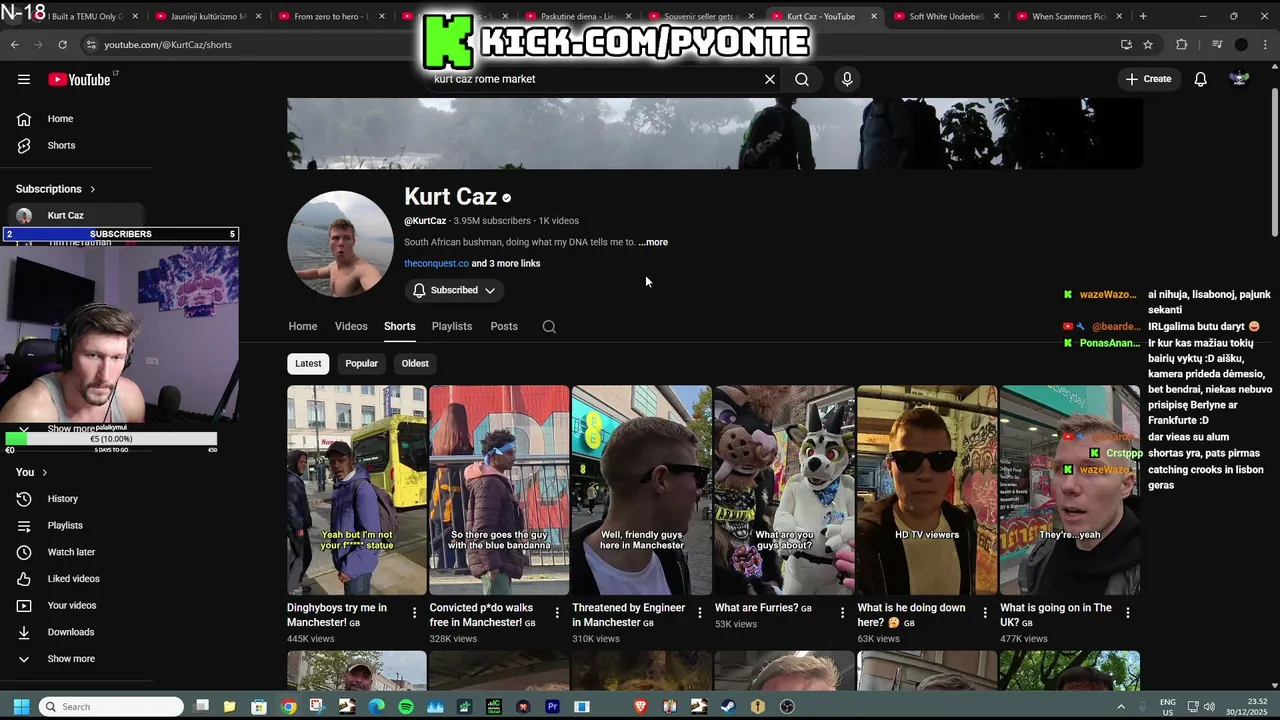
Task: Open the notifications bell in the header
Action: pyautogui.click(x=1200, y=79)
